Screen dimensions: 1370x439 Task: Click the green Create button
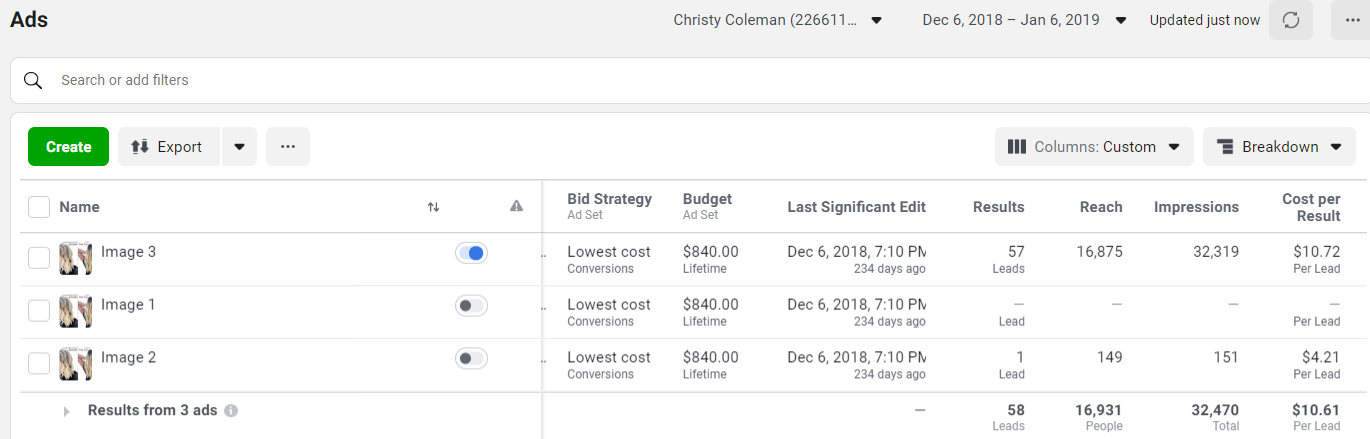68,147
